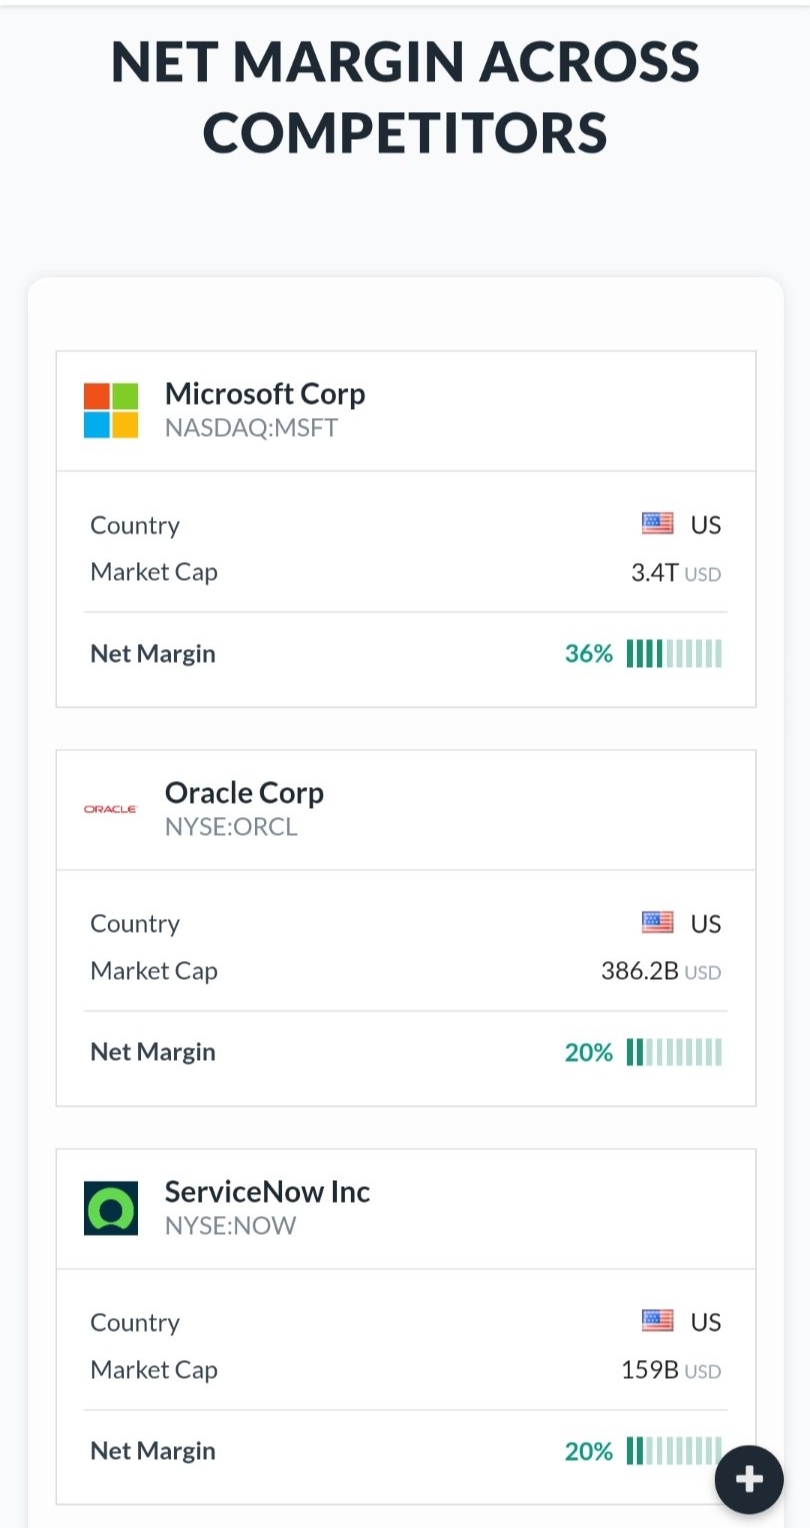Click the green ServiceNow logo
The image size is (810, 1528).
111,1208
